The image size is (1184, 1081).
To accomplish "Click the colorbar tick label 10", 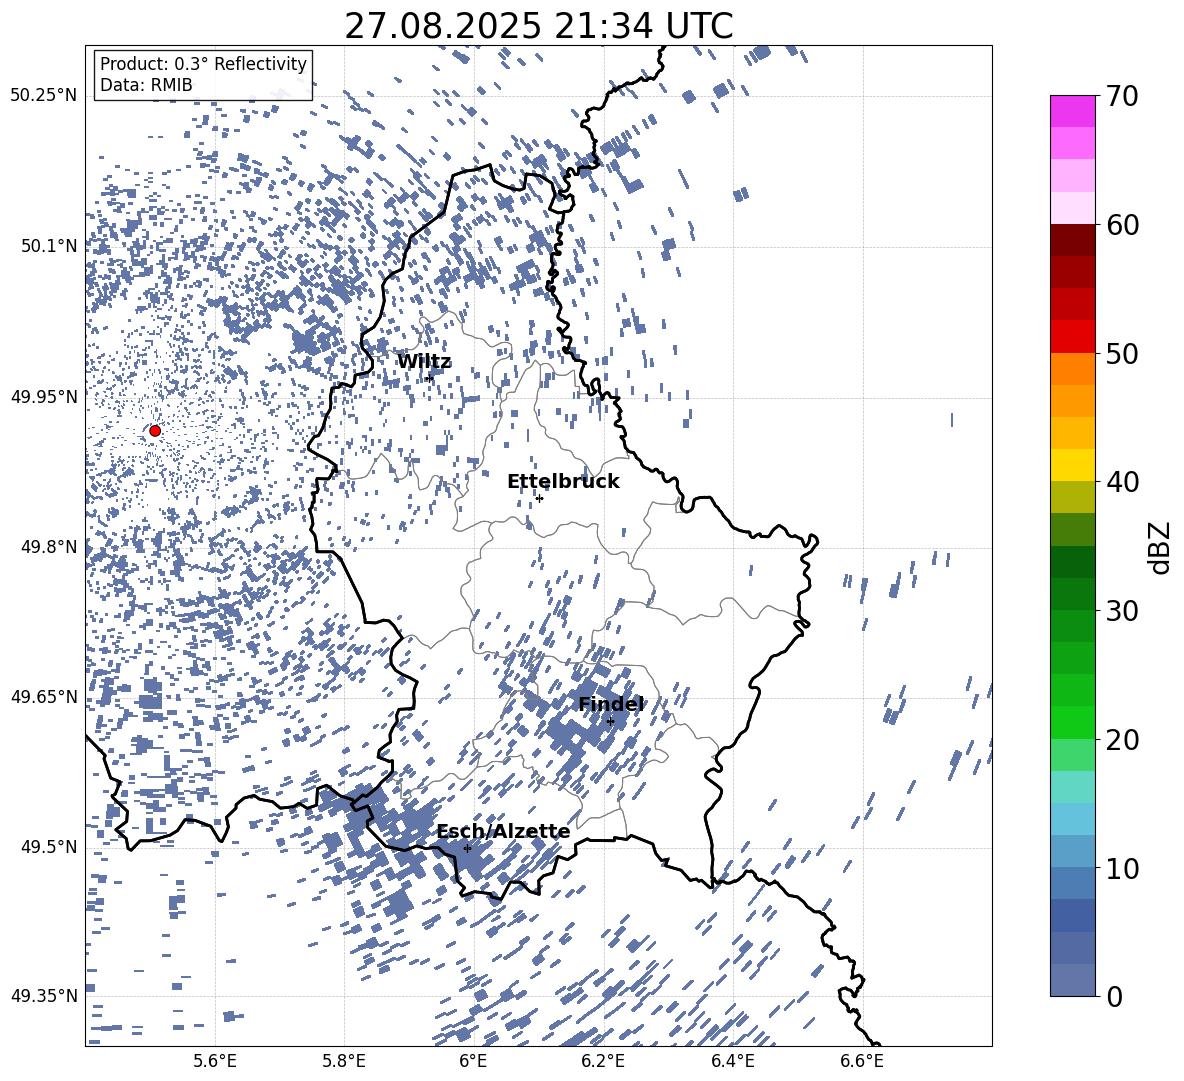I will 1122,868.
